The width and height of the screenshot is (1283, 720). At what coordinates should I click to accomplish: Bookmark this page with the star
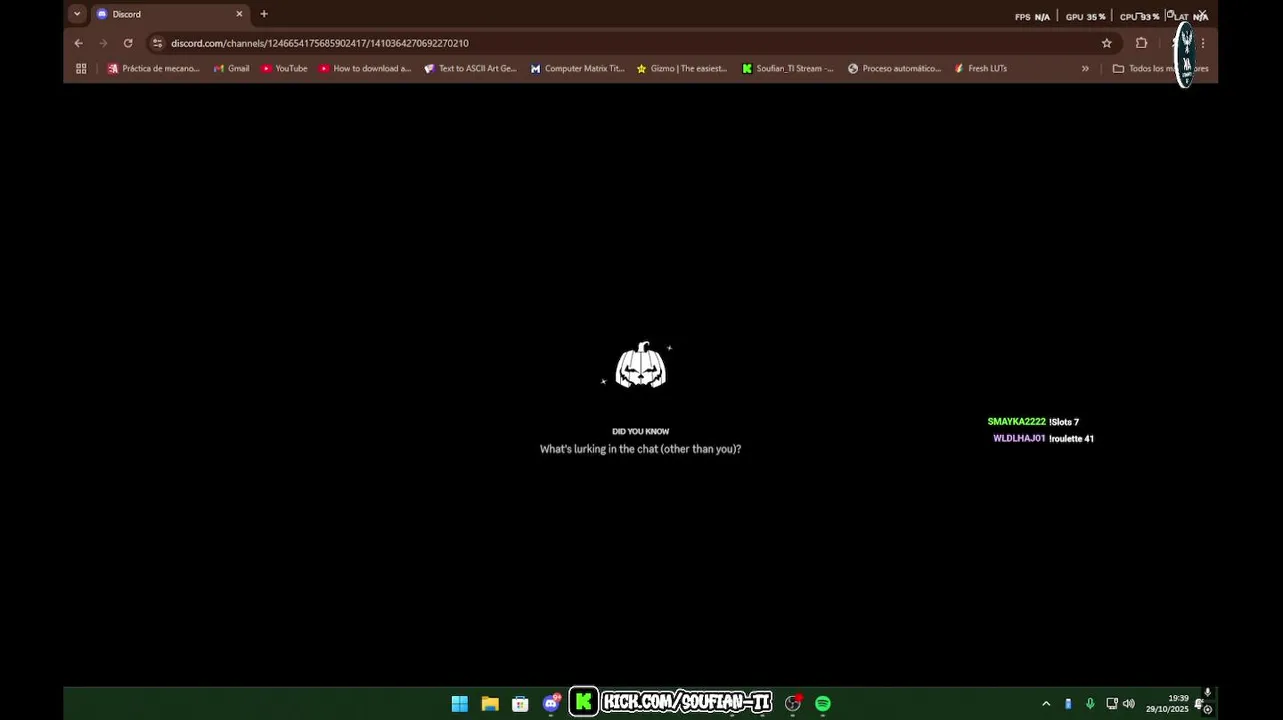(x=1106, y=43)
